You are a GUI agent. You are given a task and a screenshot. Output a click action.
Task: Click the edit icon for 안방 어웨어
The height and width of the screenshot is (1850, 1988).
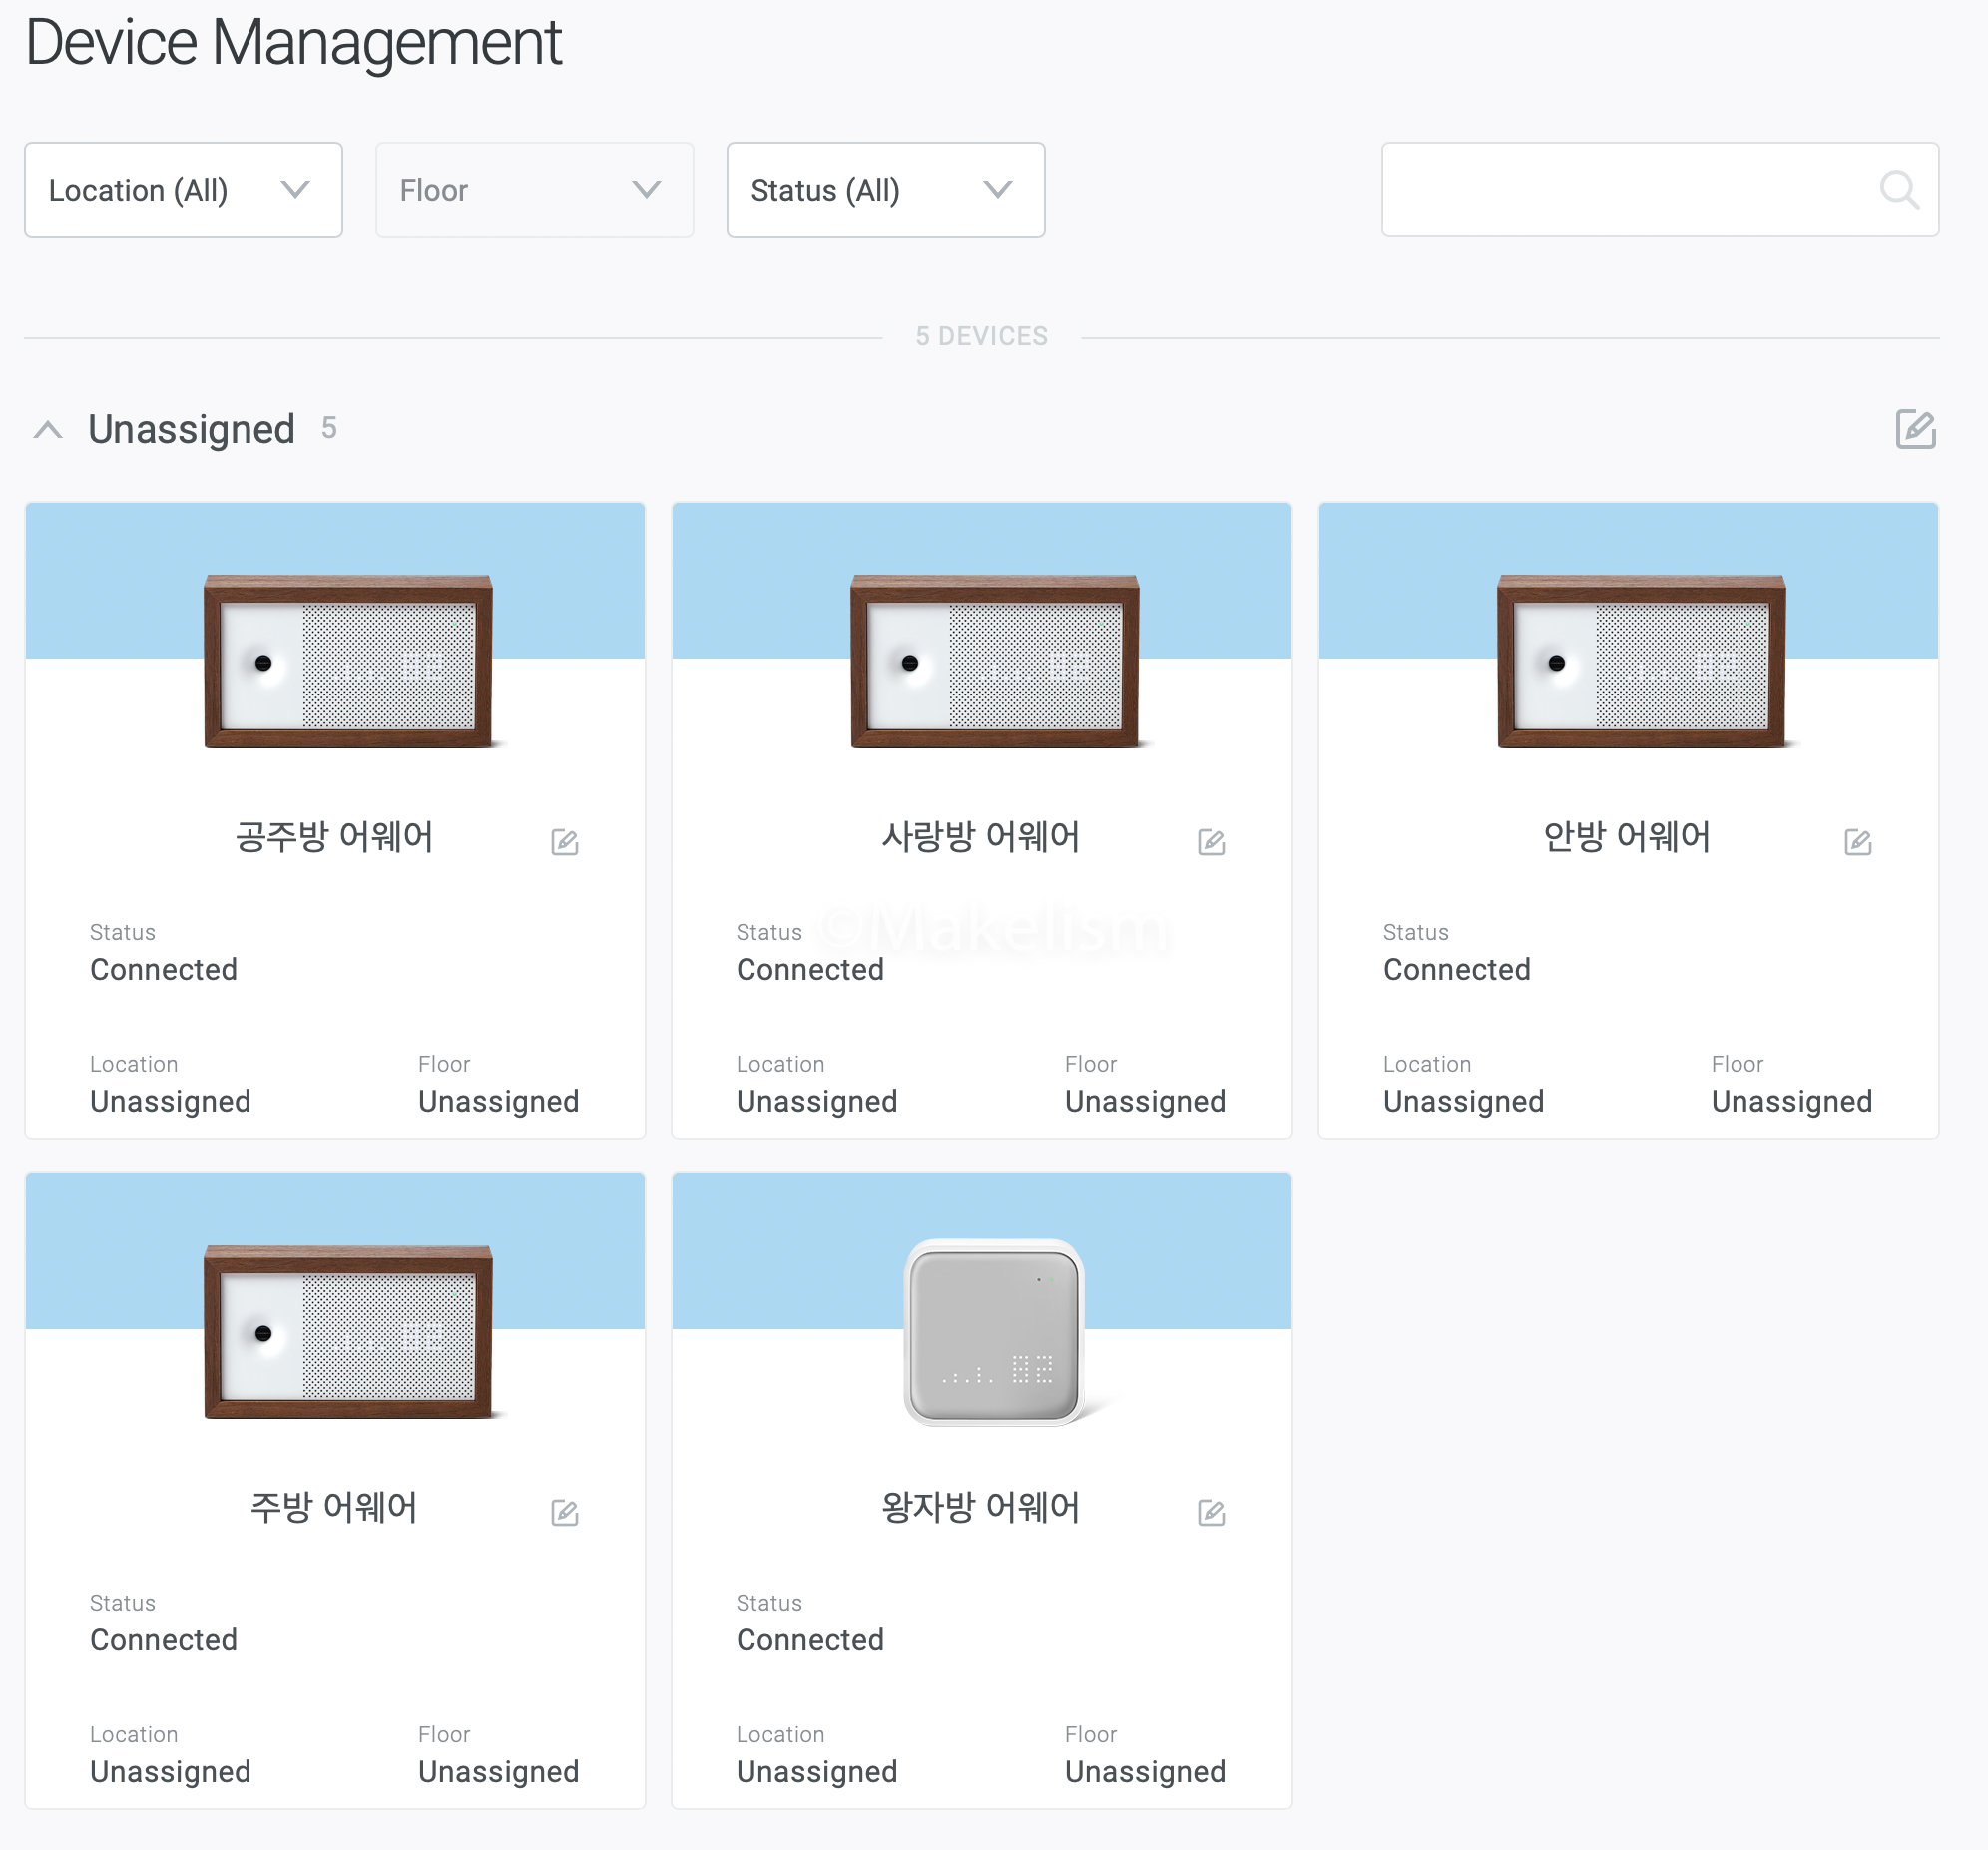click(x=1857, y=842)
